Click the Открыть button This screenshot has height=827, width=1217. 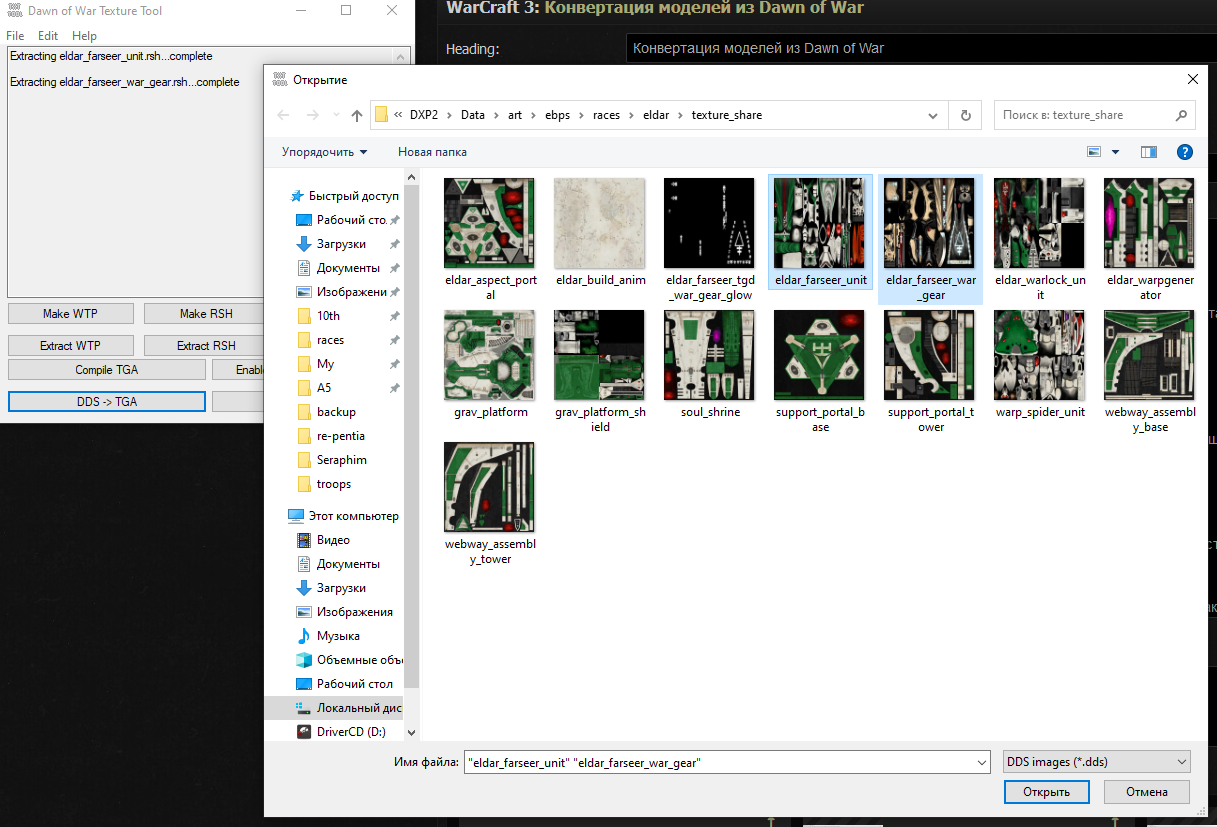pyautogui.click(x=1046, y=792)
